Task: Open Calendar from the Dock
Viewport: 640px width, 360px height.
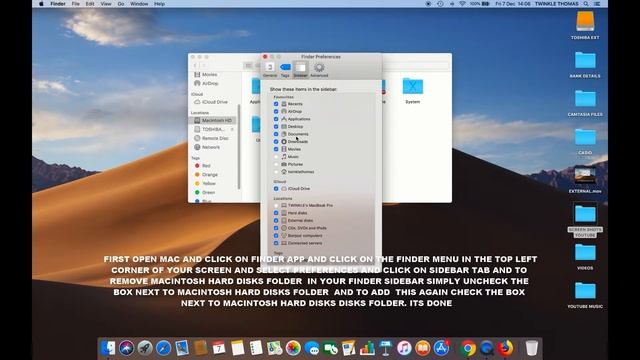Action: click(219, 348)
